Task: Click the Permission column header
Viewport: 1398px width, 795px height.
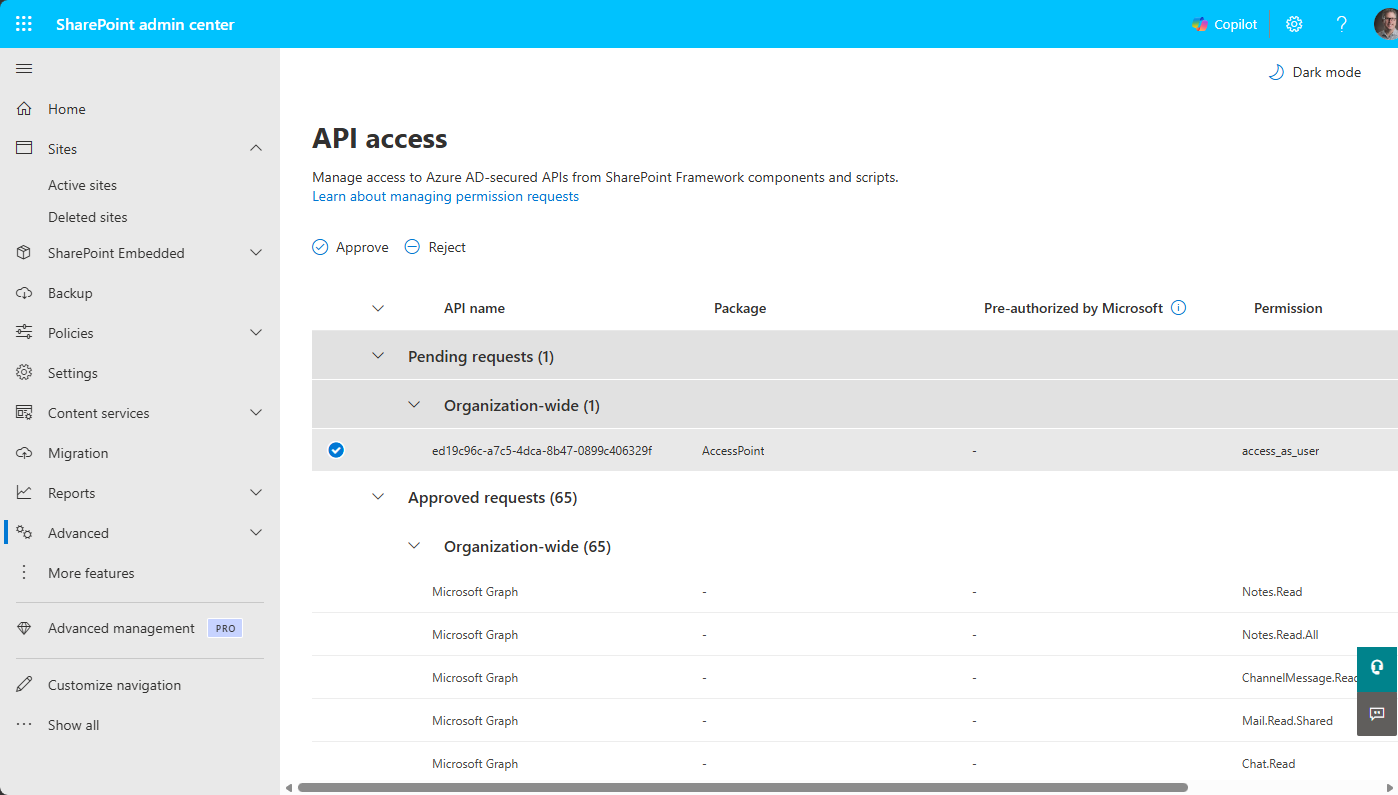Action: coord(1288,308)
